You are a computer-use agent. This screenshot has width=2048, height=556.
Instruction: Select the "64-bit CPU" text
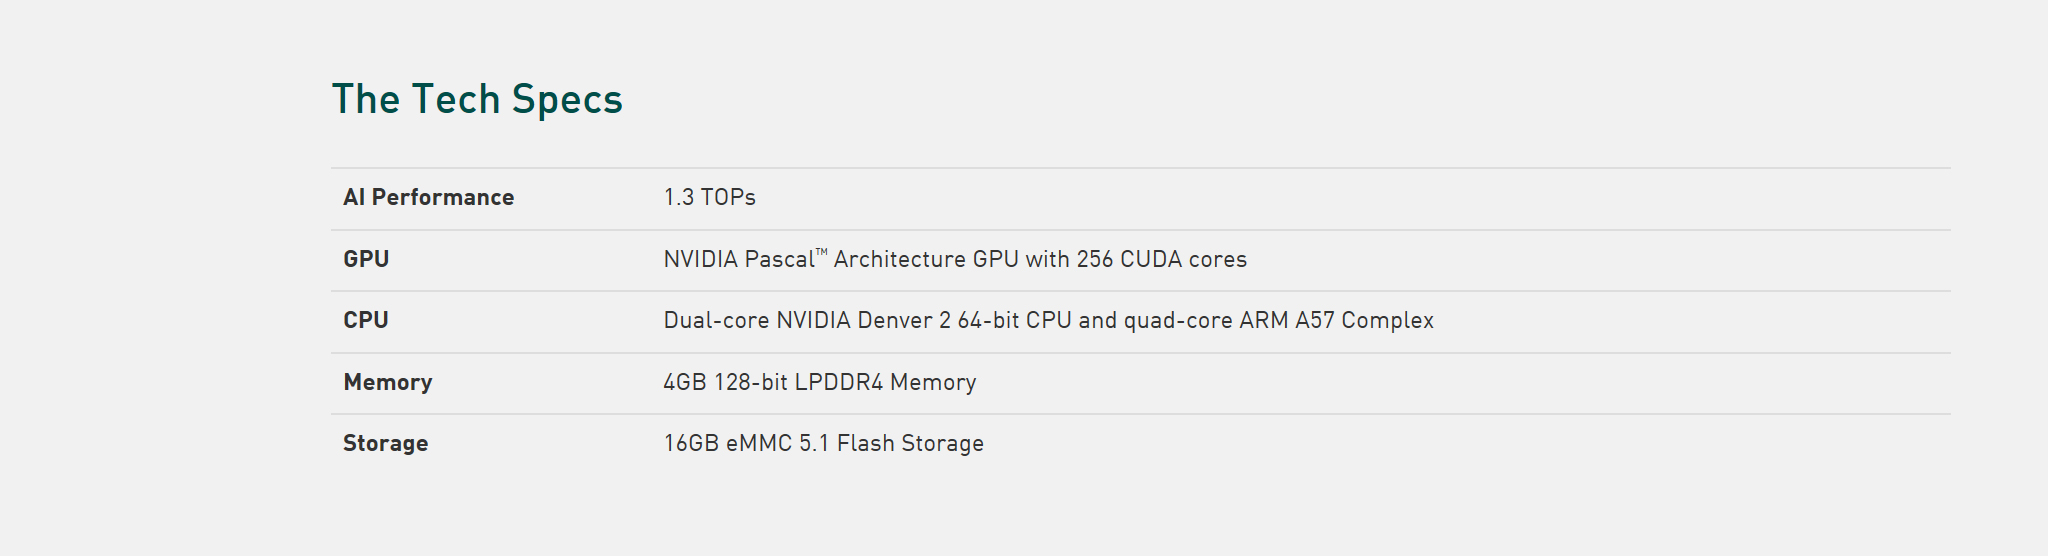pos(1014,321)
